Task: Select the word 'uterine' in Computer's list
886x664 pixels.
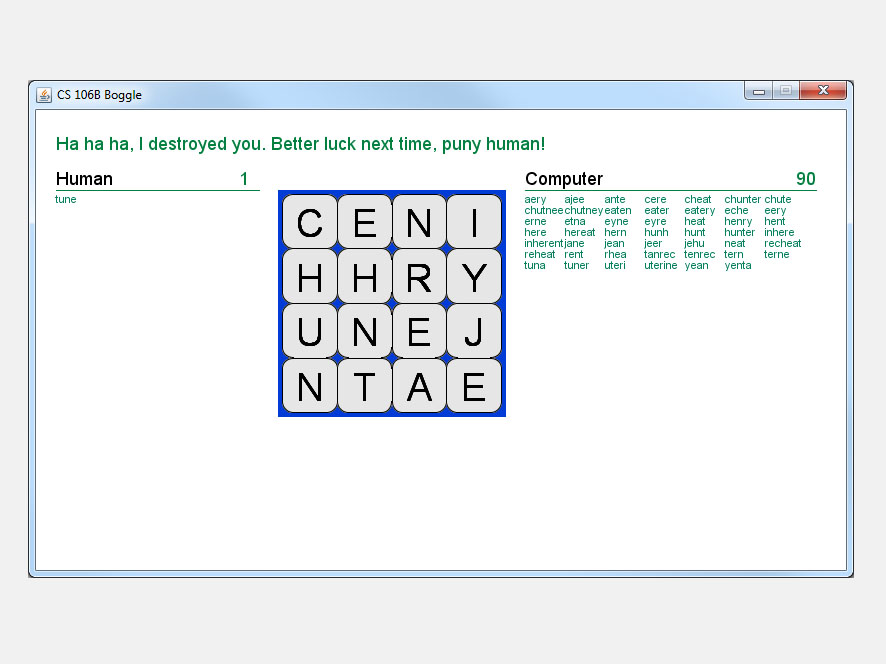Action: point(660,266)
